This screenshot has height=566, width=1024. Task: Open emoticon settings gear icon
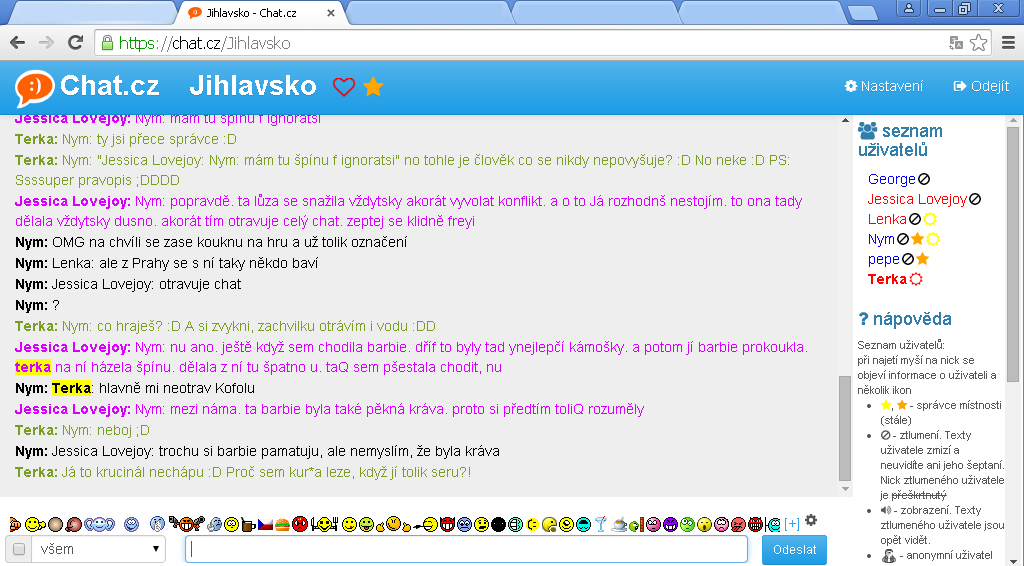coord(811,520)
